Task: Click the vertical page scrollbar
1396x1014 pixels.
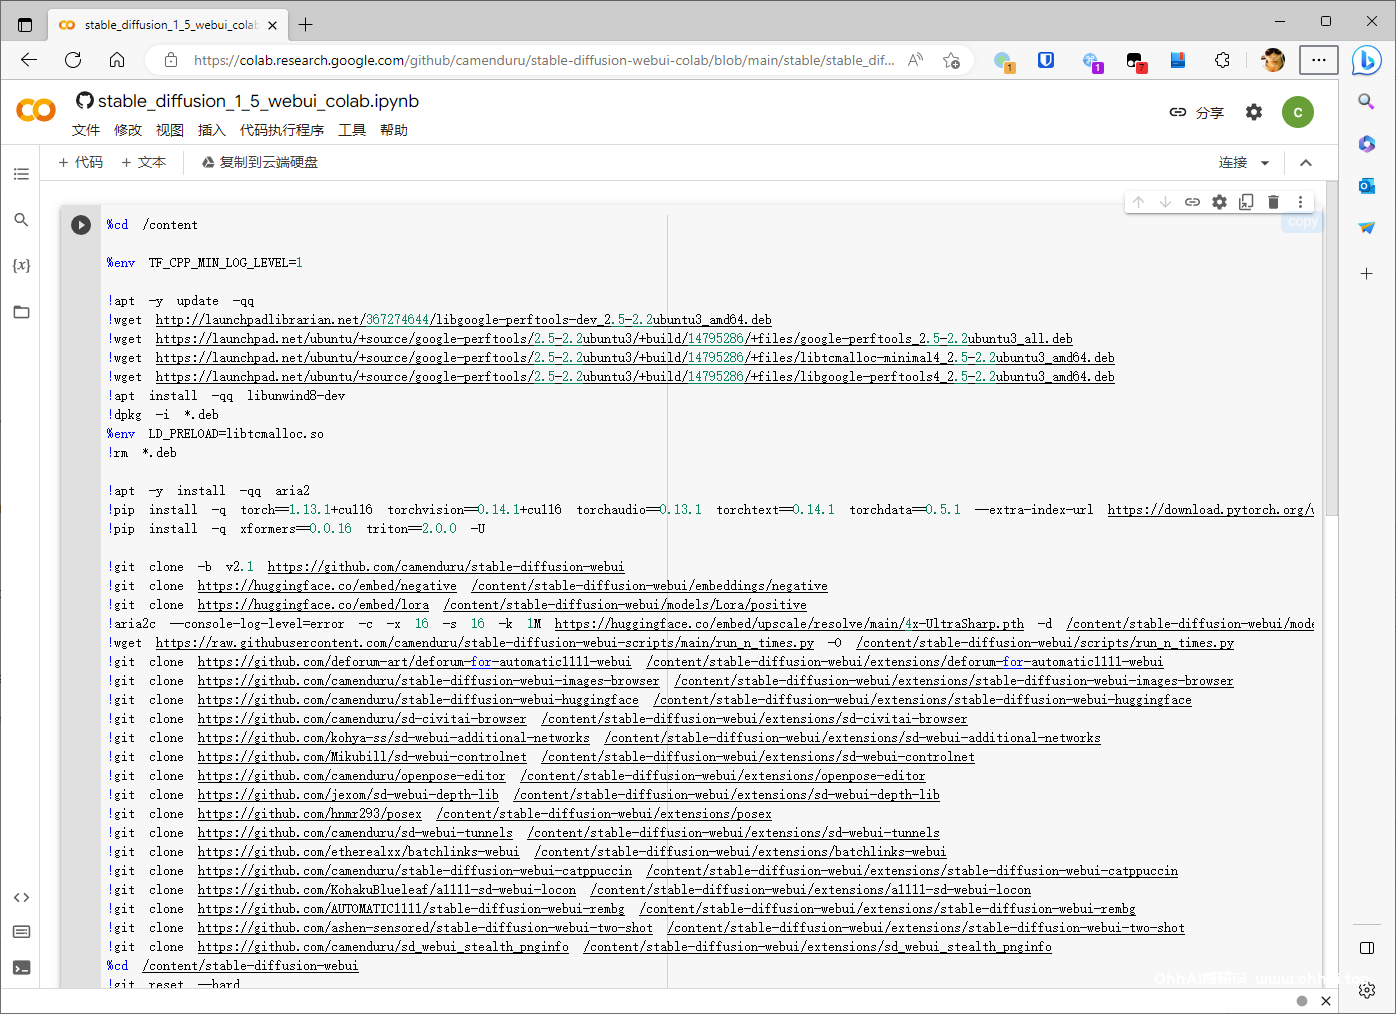Action: (x=1331, y=350)
